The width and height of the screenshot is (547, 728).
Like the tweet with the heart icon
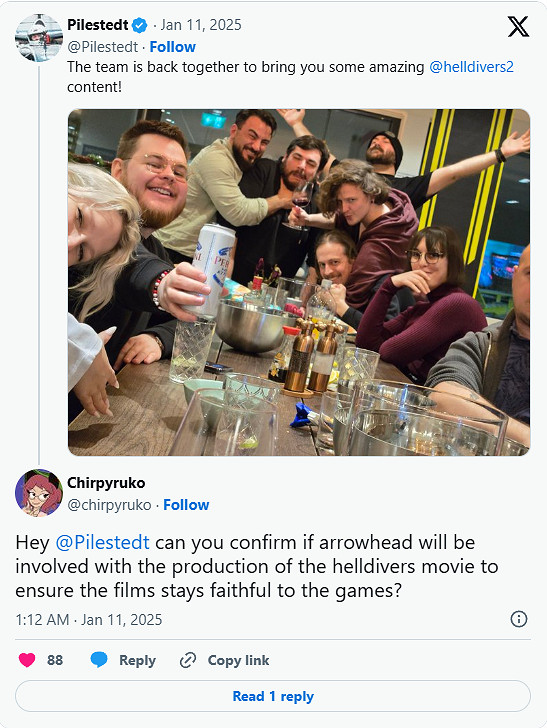pyautogui.click(x=27, y=660)
